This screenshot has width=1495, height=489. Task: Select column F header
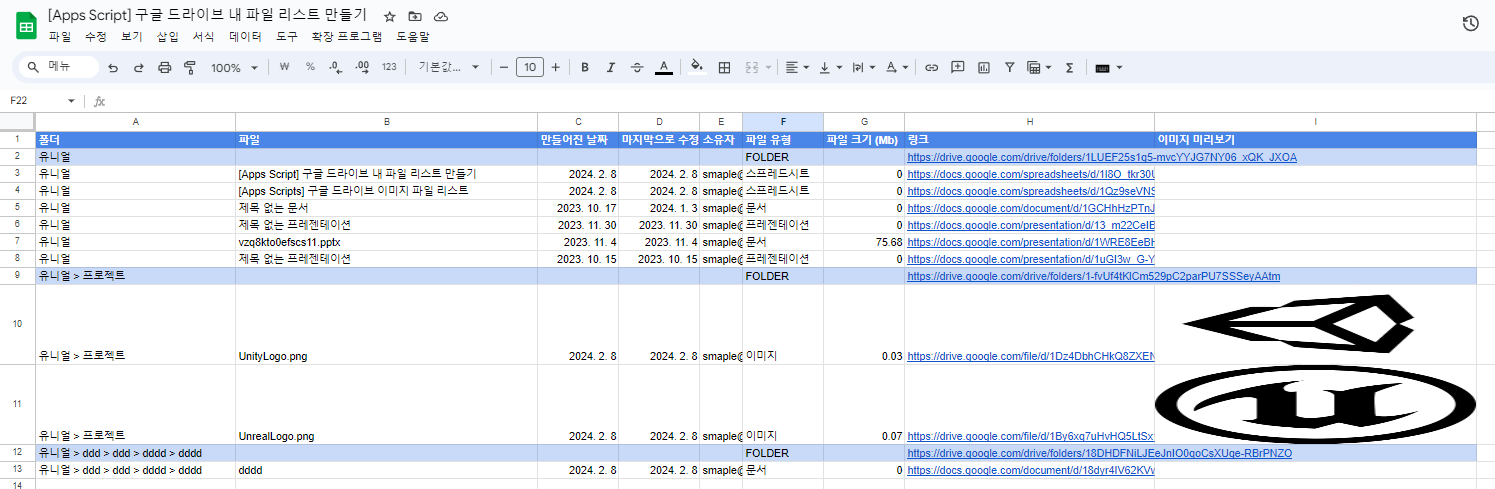(x=783, y=122)
